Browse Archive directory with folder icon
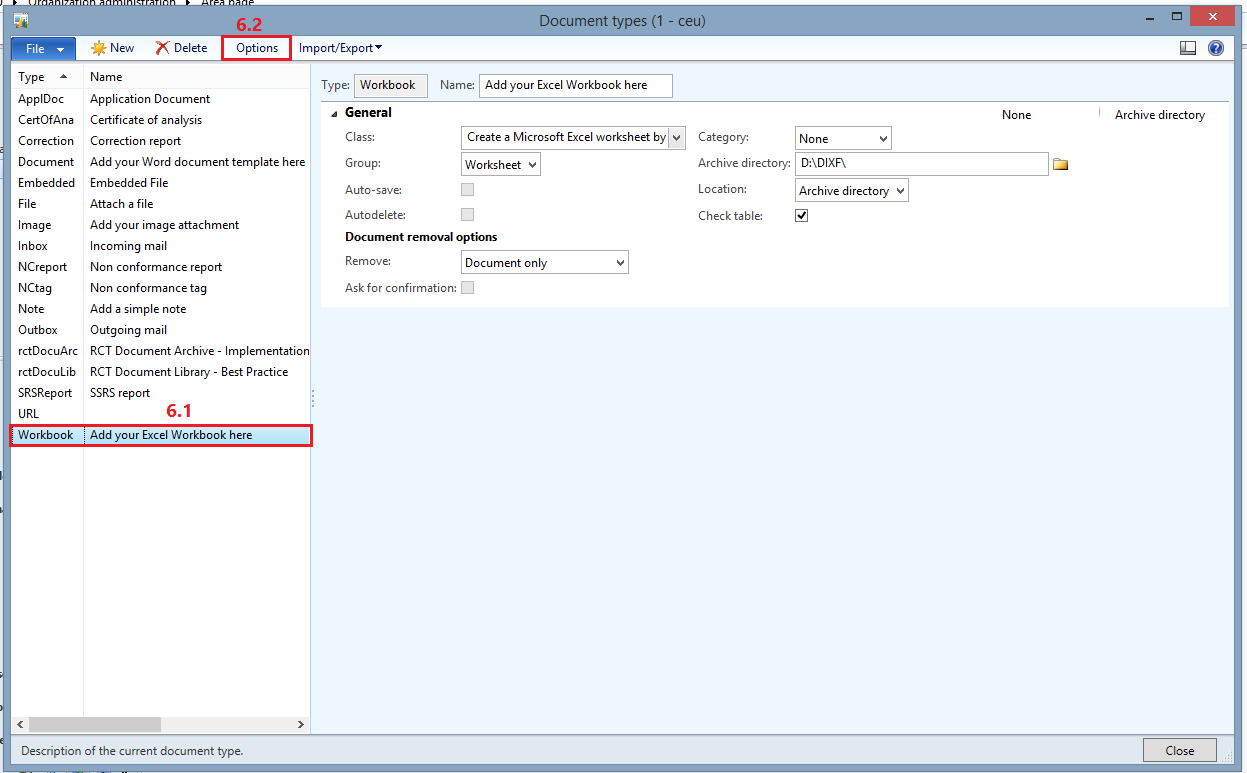This screenshot has height=773, width=1247. 1060,163
